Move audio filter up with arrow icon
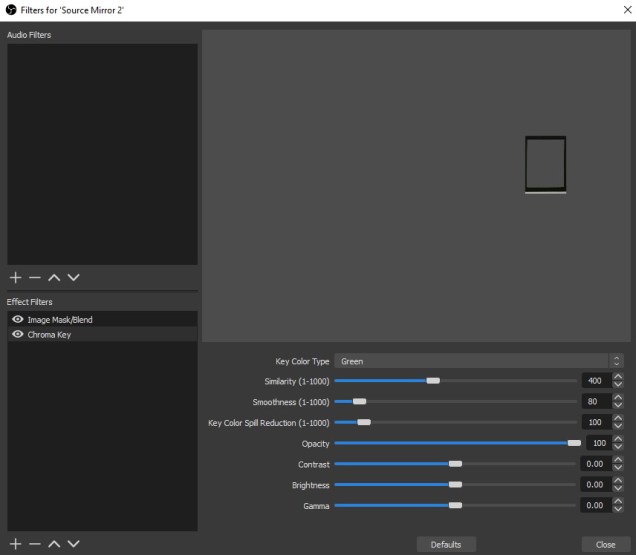The height and width of the screenshot is (555, 636). (54, 277)
